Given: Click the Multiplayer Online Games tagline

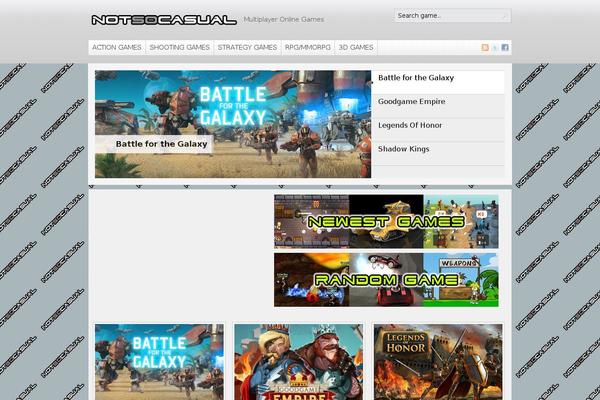Looking at the screenshot, I should (284, 20).
